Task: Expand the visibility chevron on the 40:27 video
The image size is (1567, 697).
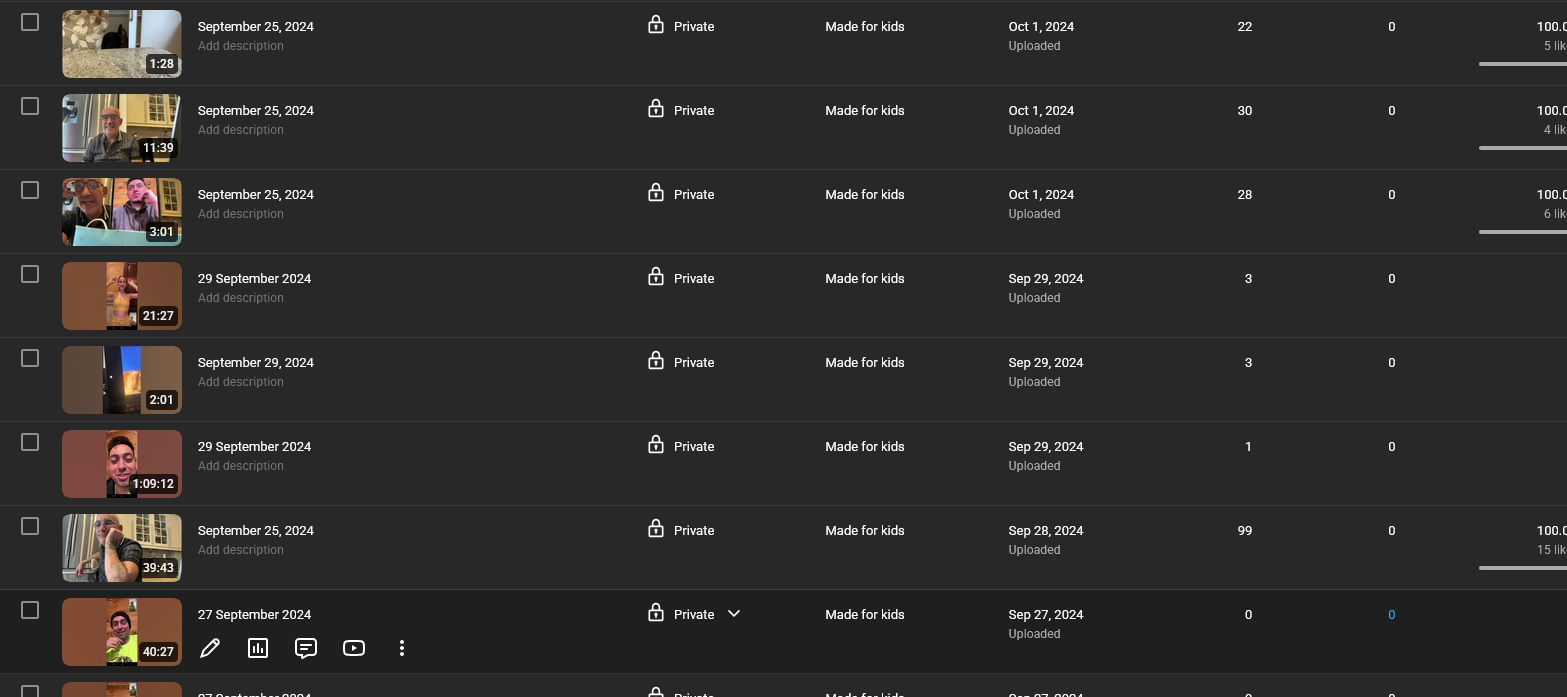Action: coord(734,614)
